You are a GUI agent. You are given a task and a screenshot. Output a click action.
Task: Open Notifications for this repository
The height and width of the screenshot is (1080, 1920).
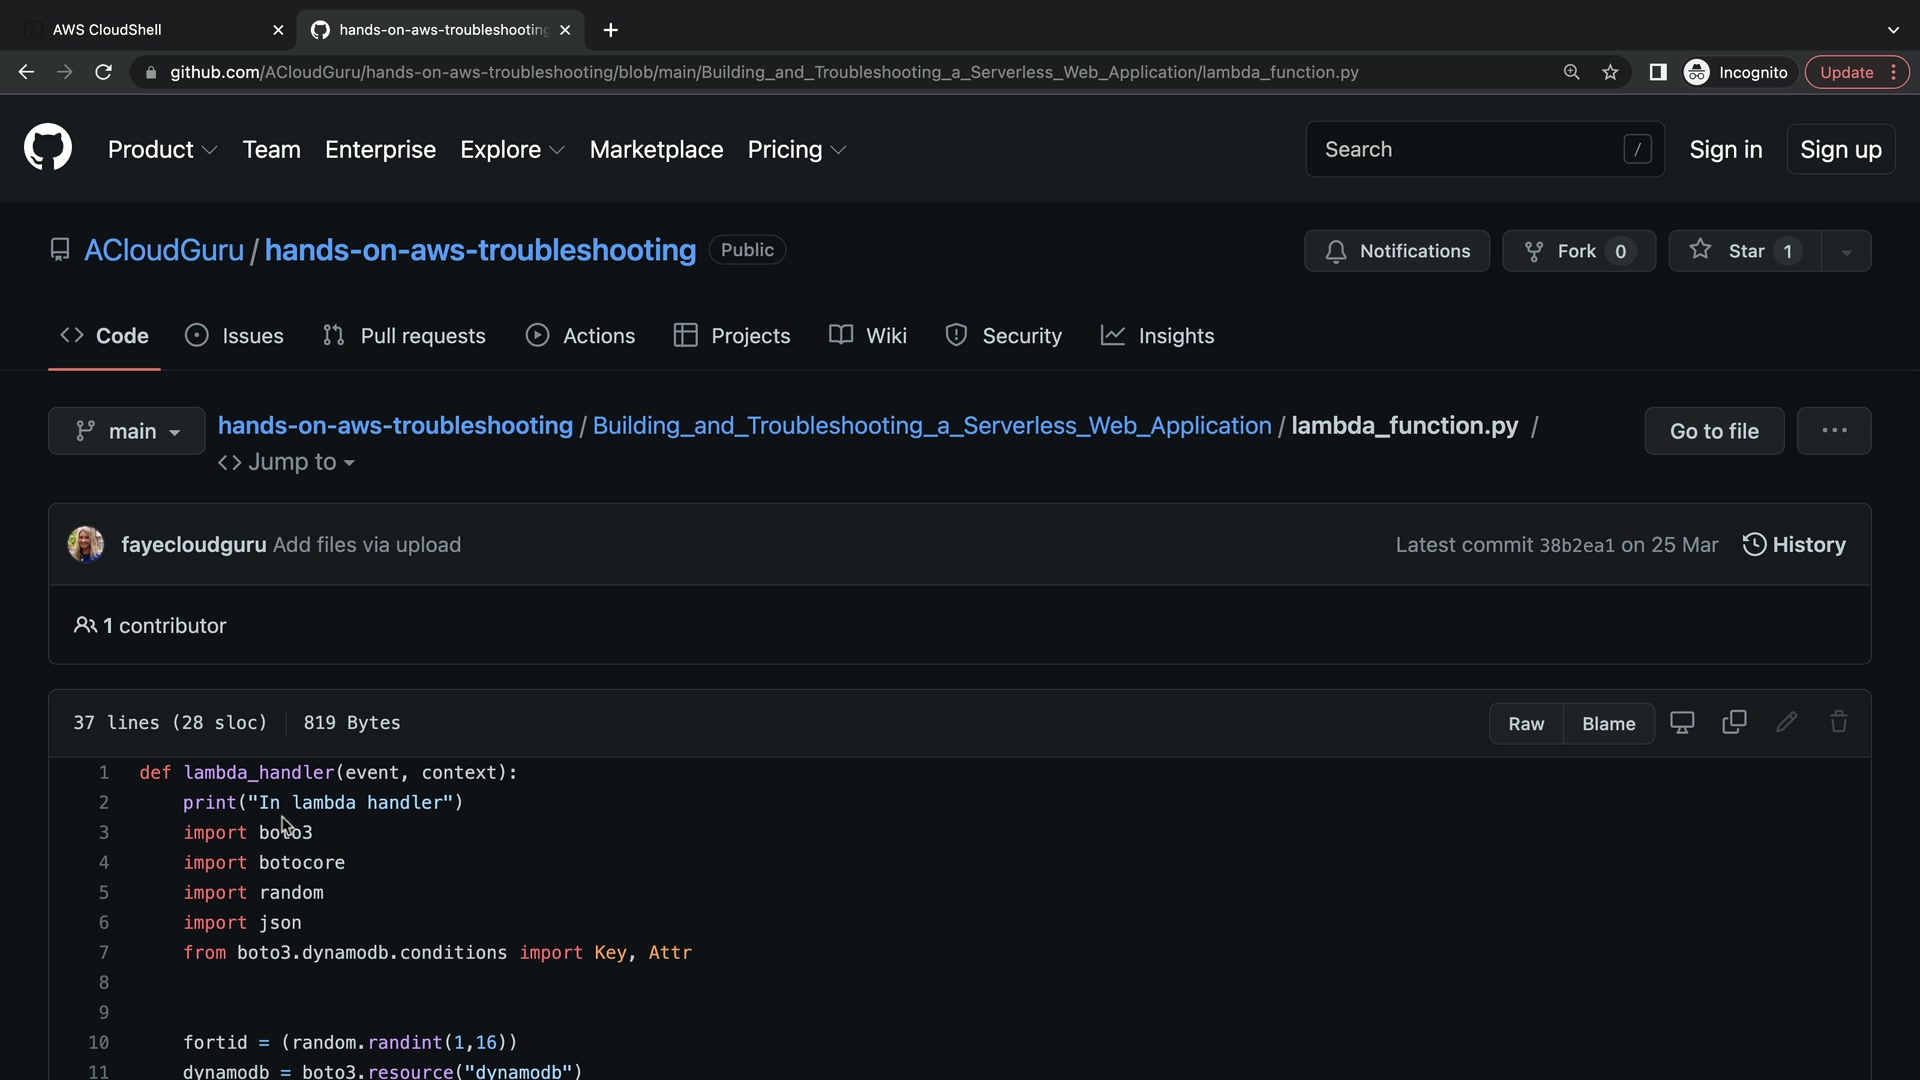coord(1396,251)
